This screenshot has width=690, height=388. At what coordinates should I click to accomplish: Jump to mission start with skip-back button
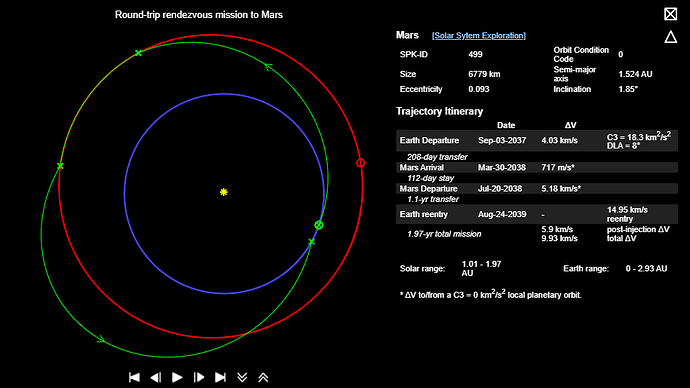pyautogui.click(x=134, y=377)
